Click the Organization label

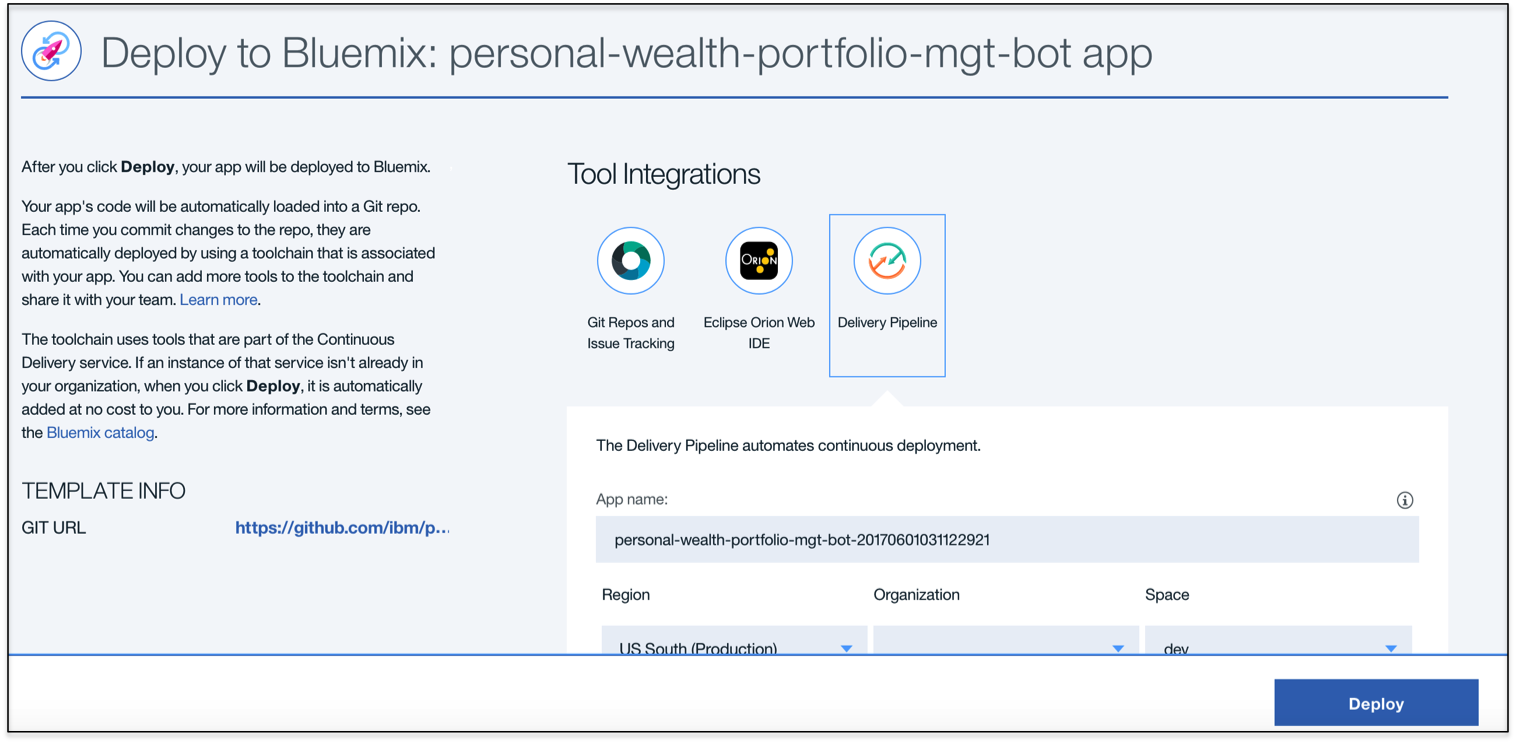(x=917, y=595)
